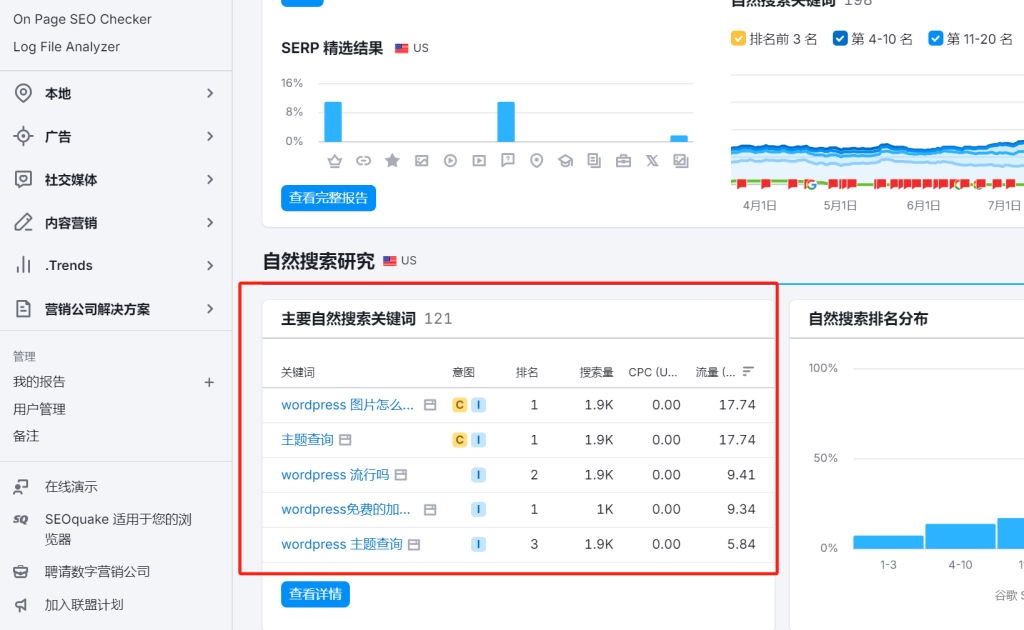Click the briefcase jobs SERP icon
This screenshot has height=630, width=1024.
(x=623, y=161)
